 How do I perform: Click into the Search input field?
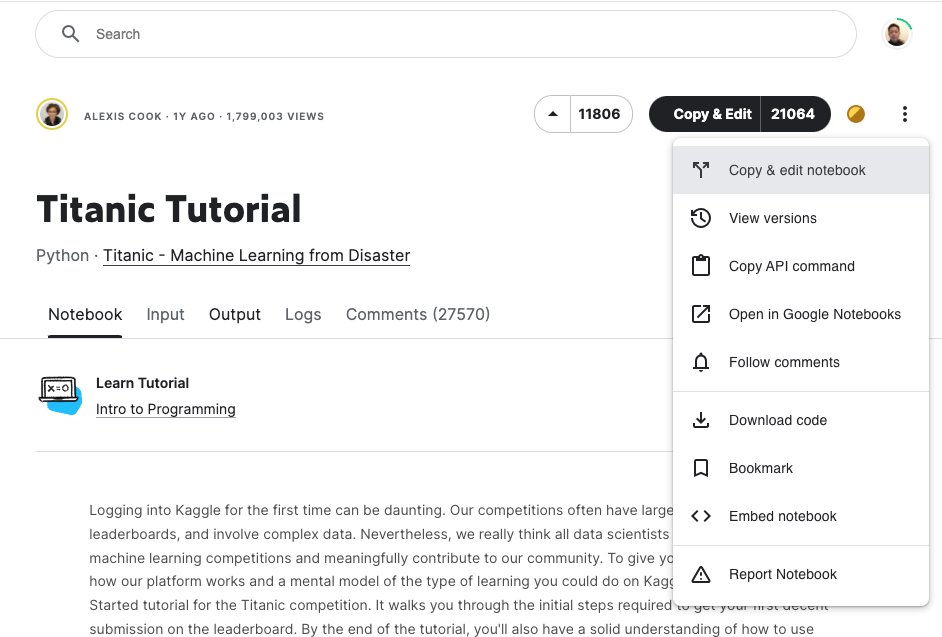pyautogui.click(x=446, y=34)
